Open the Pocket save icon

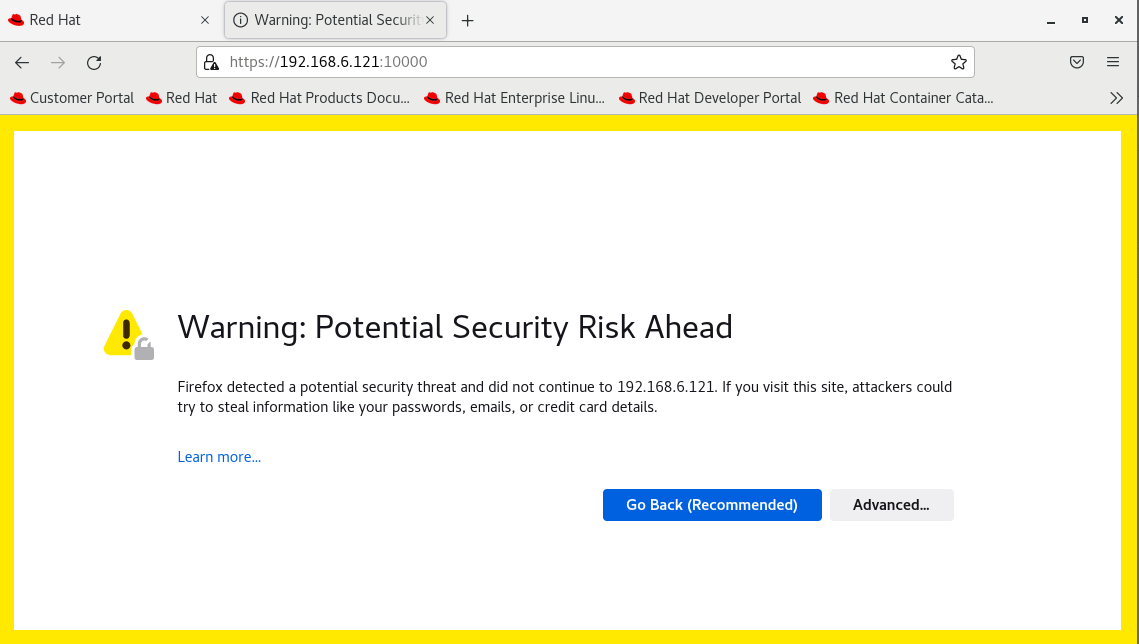(x=1077, y=62)
